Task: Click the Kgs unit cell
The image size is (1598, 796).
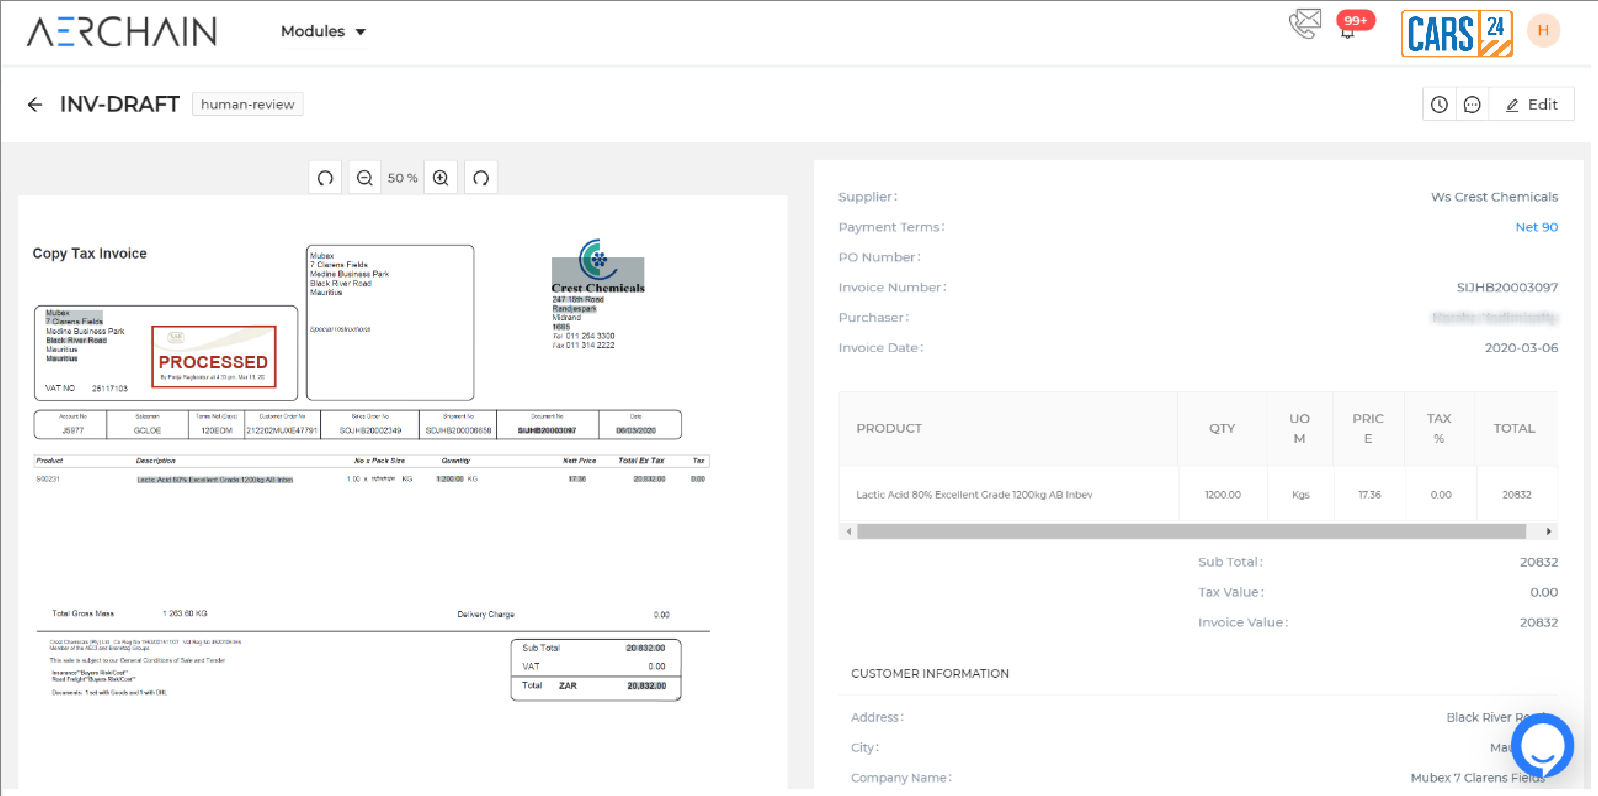Action: (x=1300, y=495)
